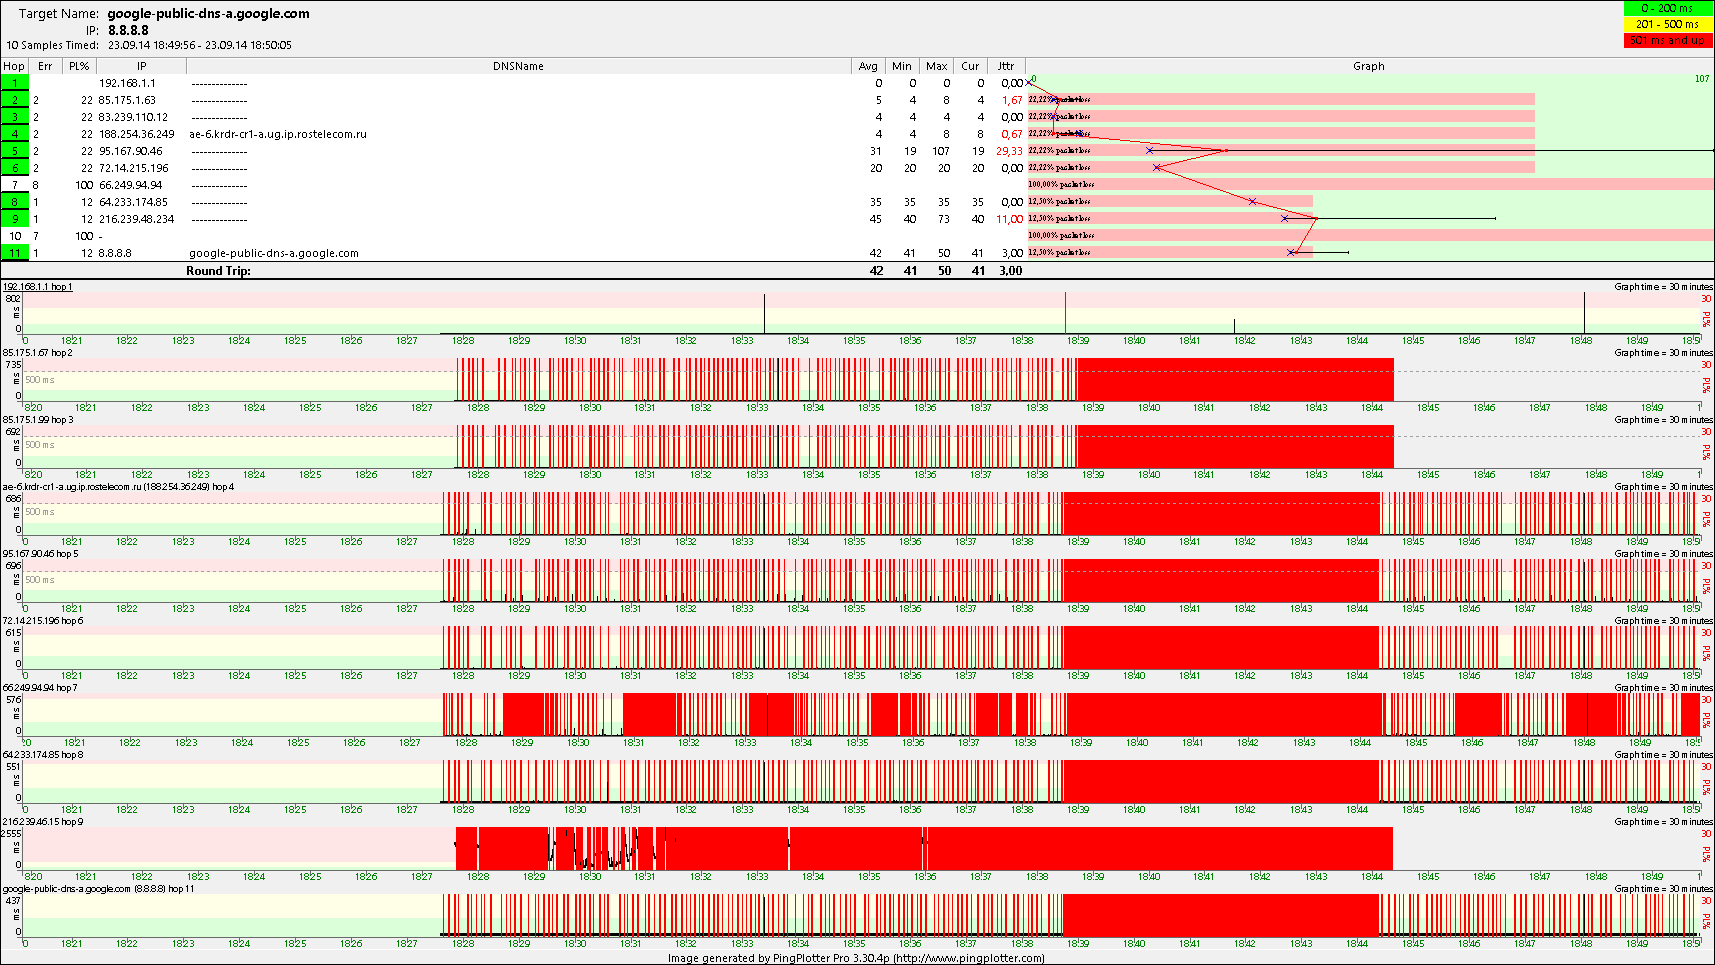Click the 192.168.1.1 hop 1 timeline graph title

(37, 287)
